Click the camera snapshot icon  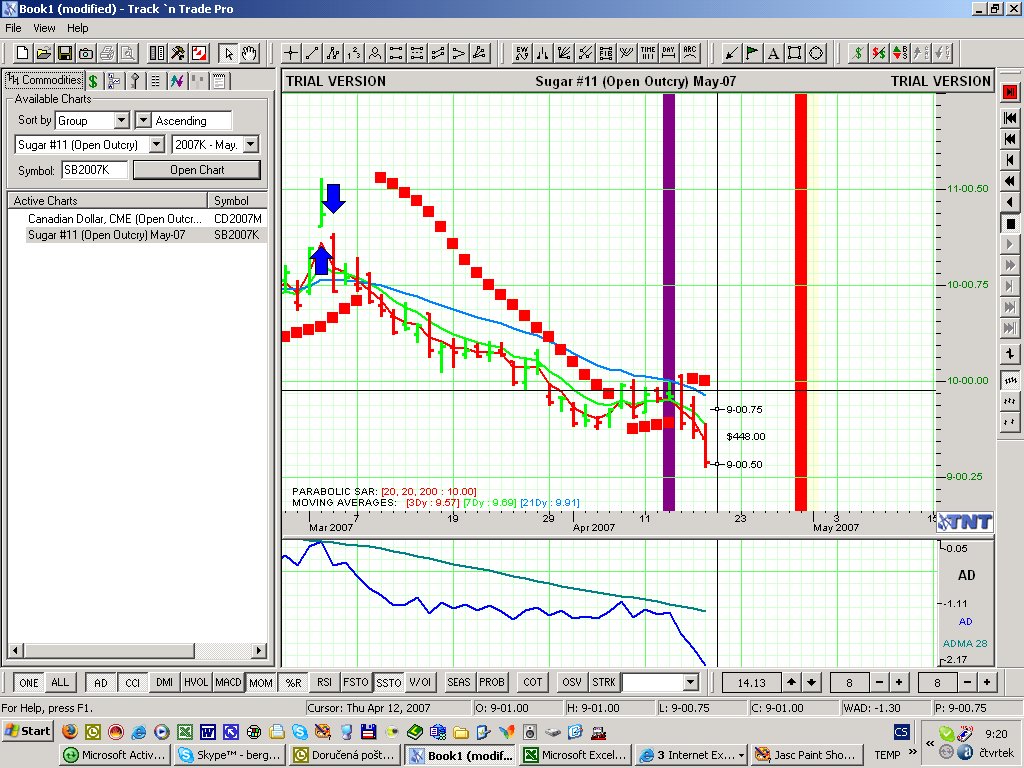pos(86,53)
